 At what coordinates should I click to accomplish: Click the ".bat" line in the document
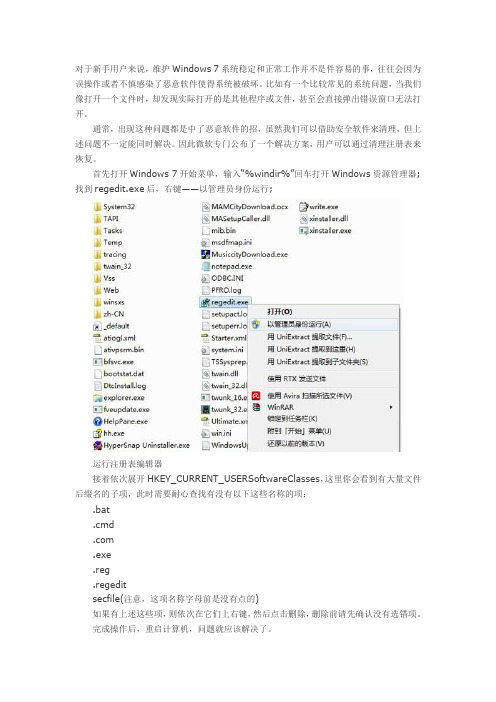[101, 510]
